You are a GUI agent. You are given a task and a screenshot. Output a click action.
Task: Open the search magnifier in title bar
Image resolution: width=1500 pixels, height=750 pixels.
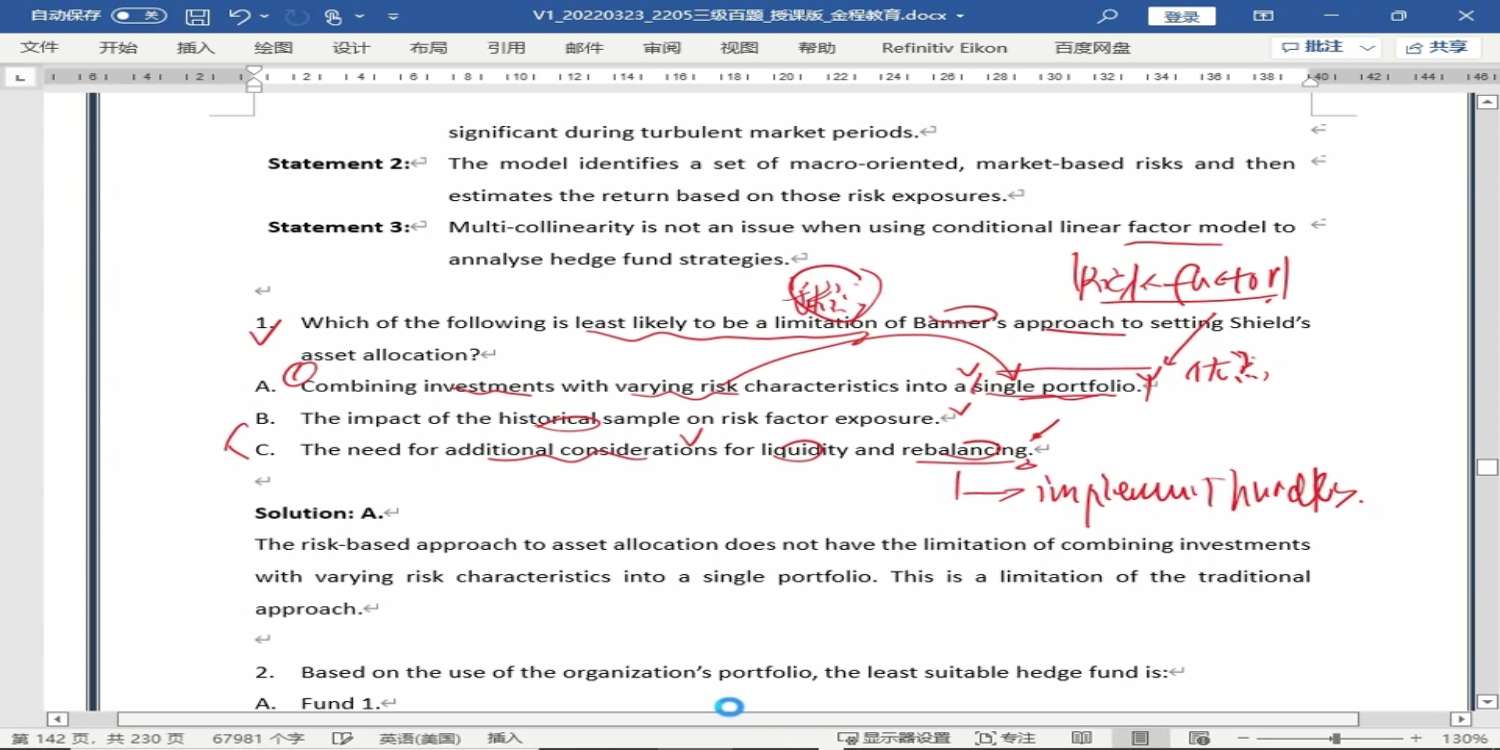coord(1107,16)
